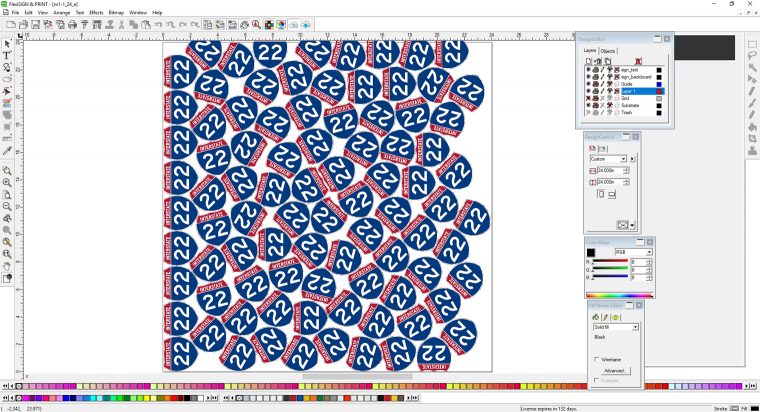Viewport: 760px width, 412px height.
Task: Select the arrow Select tool
Action: (7, 44)
